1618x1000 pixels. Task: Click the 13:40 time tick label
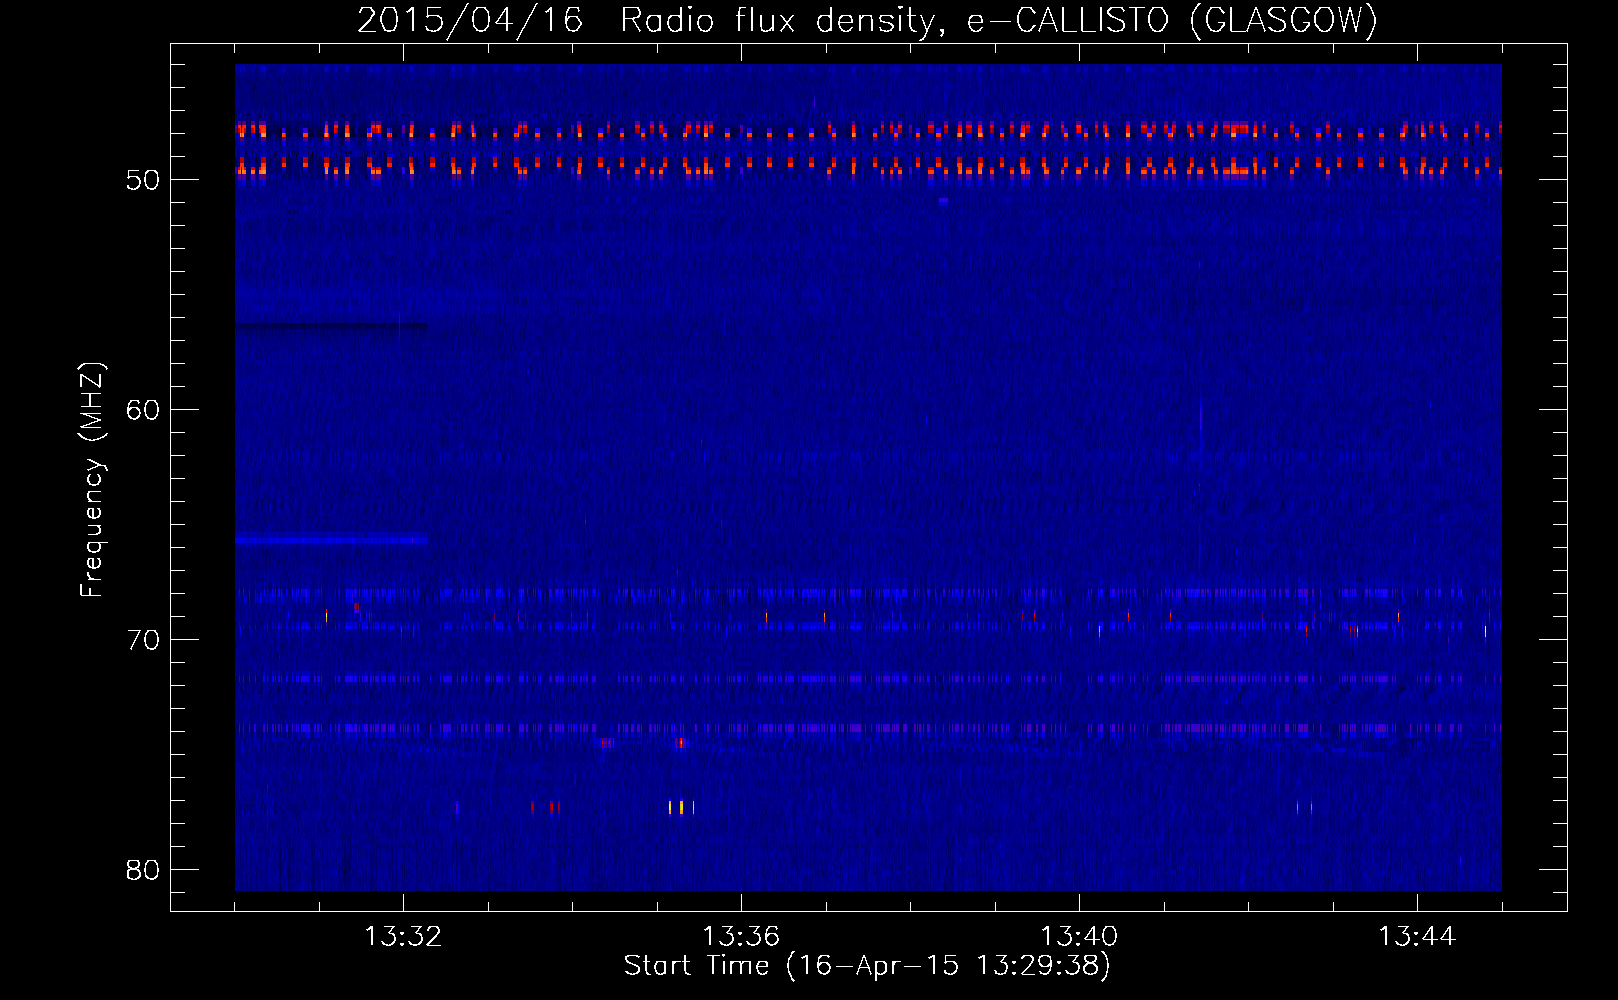[1079, 936]
